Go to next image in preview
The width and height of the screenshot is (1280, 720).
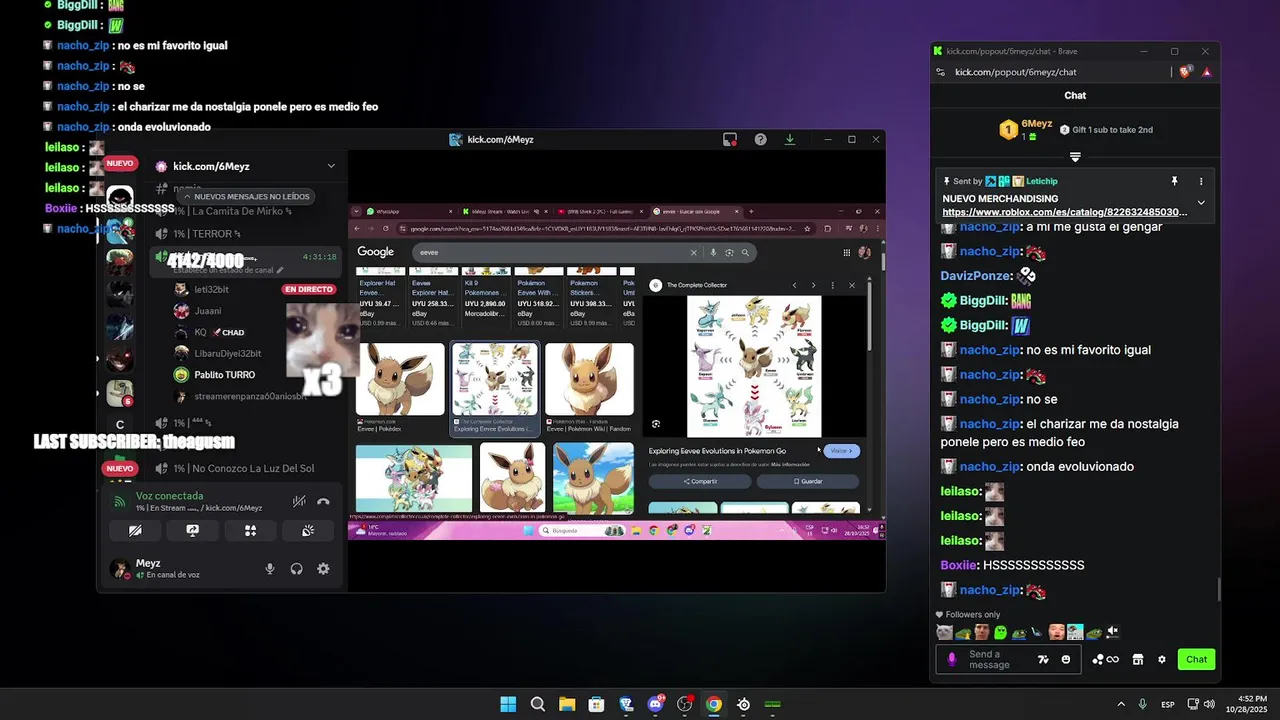(x=813, y=285)
